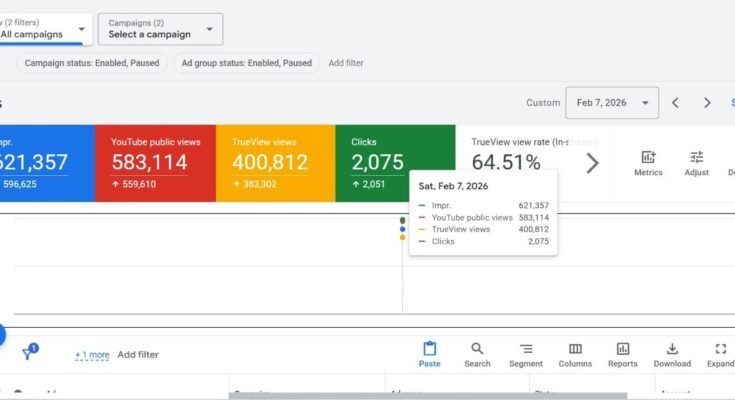Expand the Select a campaign dropdown
735x400 pixels.
(x=160, y=29)
